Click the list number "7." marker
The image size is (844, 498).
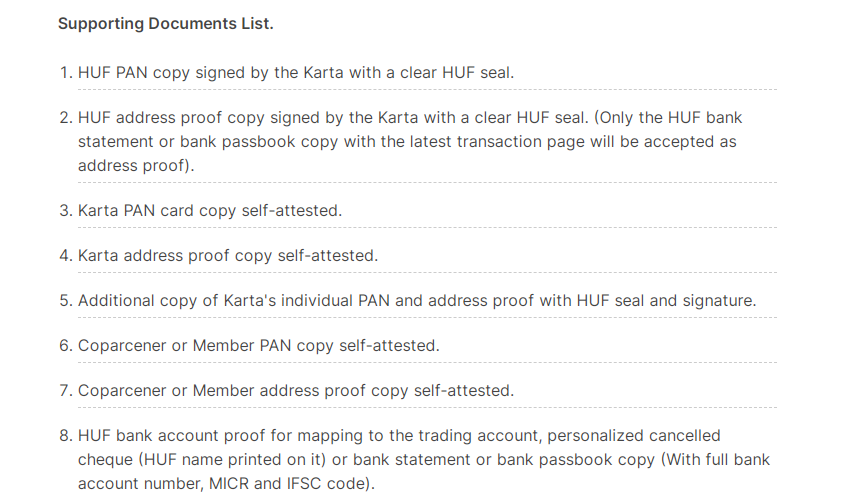click(65, 390)
